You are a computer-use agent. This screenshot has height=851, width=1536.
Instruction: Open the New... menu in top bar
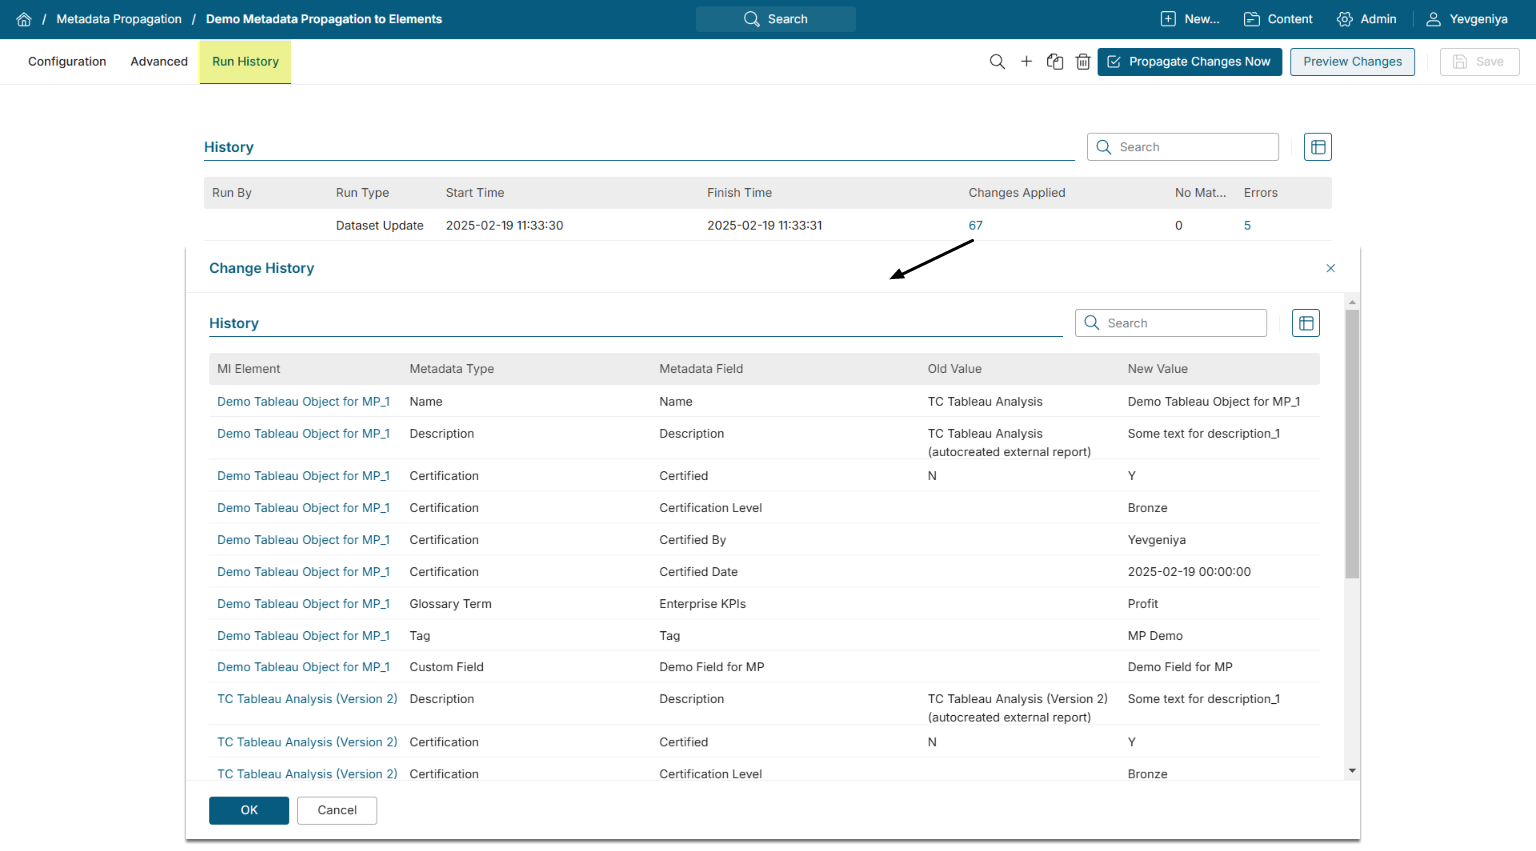pyautogui.click(x=1190, y=19)
